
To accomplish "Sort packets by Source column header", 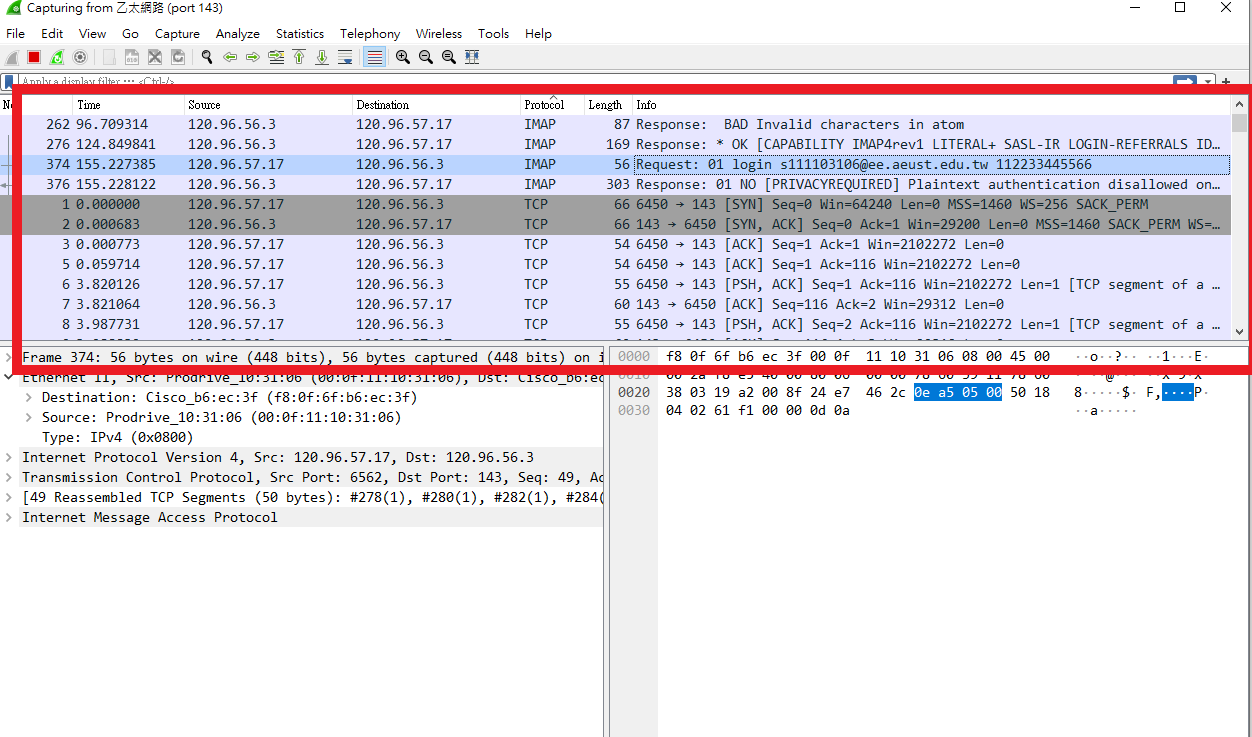I will coord(204,105).
